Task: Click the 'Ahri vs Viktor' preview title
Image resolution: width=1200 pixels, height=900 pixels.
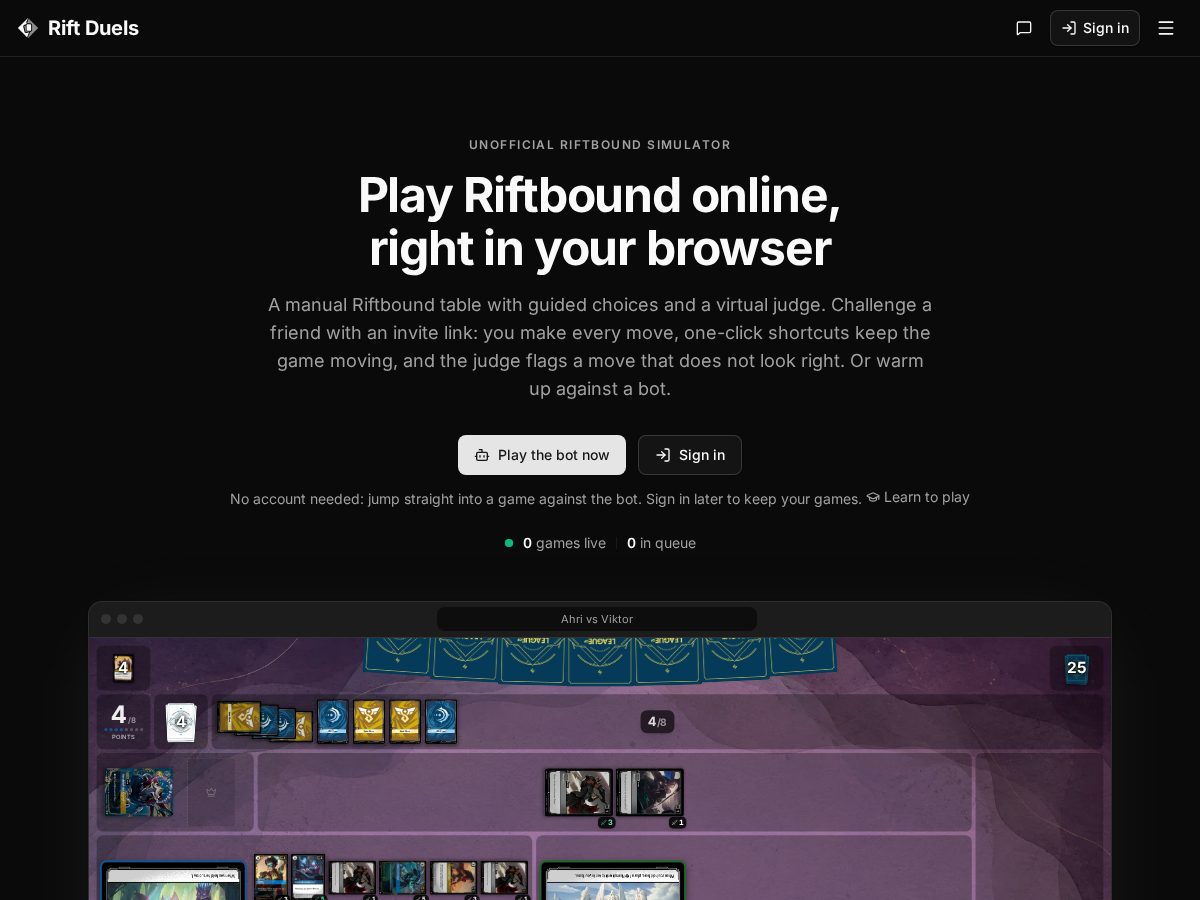Action: [597, 619]
